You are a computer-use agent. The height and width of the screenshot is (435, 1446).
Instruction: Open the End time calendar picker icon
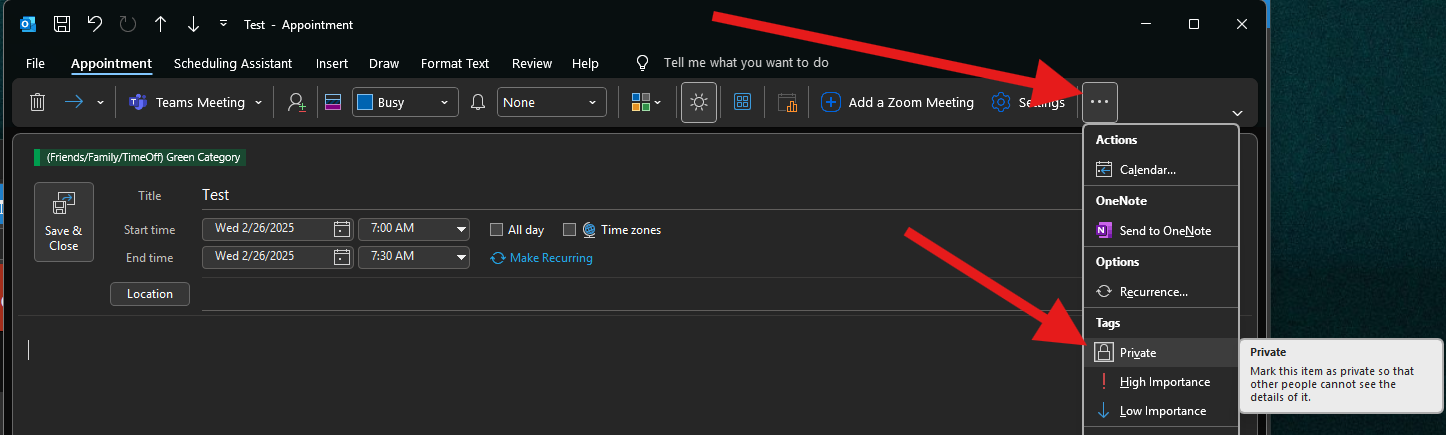pos(342,257)
